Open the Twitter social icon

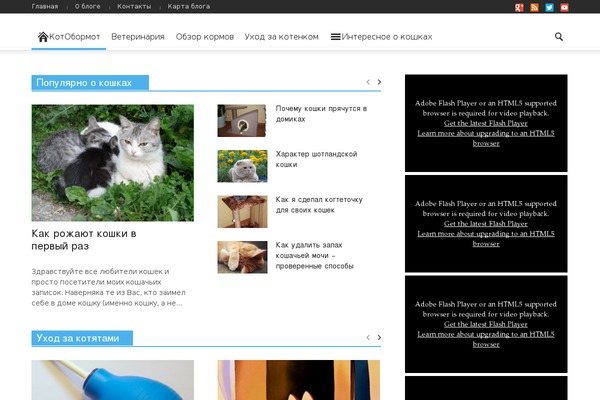[x=549, y=7]
